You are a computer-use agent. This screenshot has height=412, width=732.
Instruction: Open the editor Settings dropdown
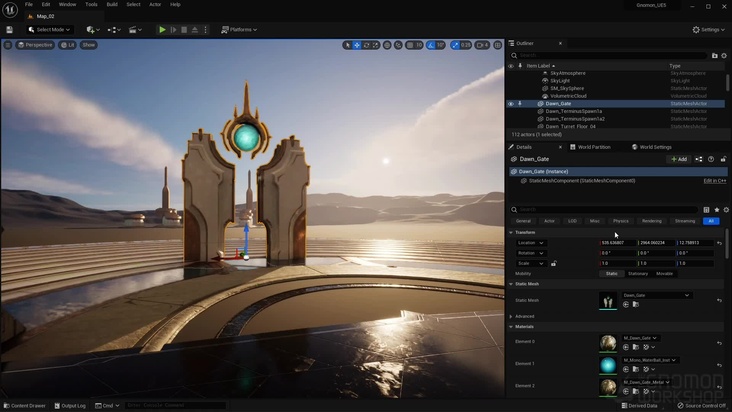[x=708, y=30]
